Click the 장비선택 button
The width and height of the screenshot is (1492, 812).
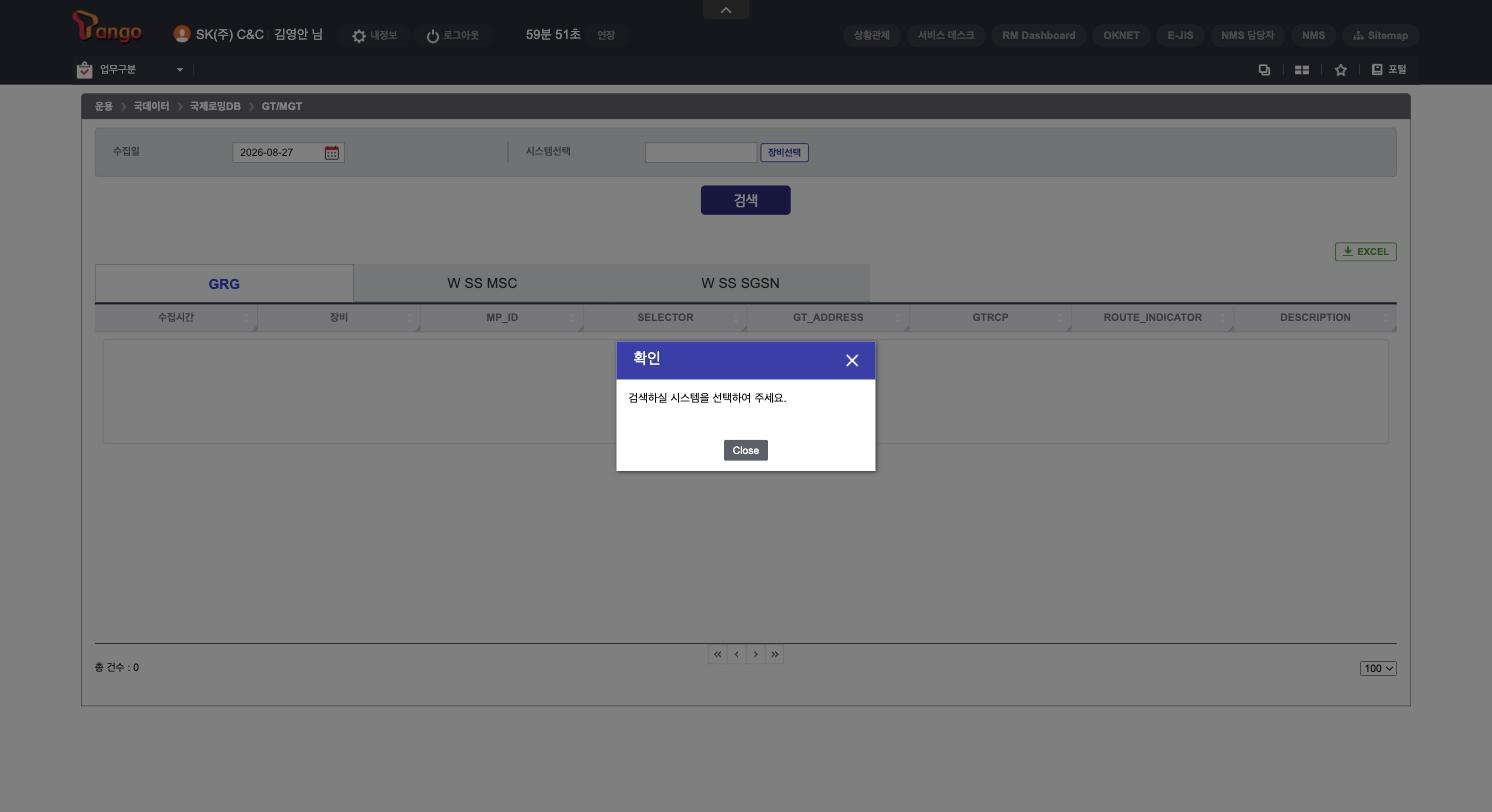point(785,153)
